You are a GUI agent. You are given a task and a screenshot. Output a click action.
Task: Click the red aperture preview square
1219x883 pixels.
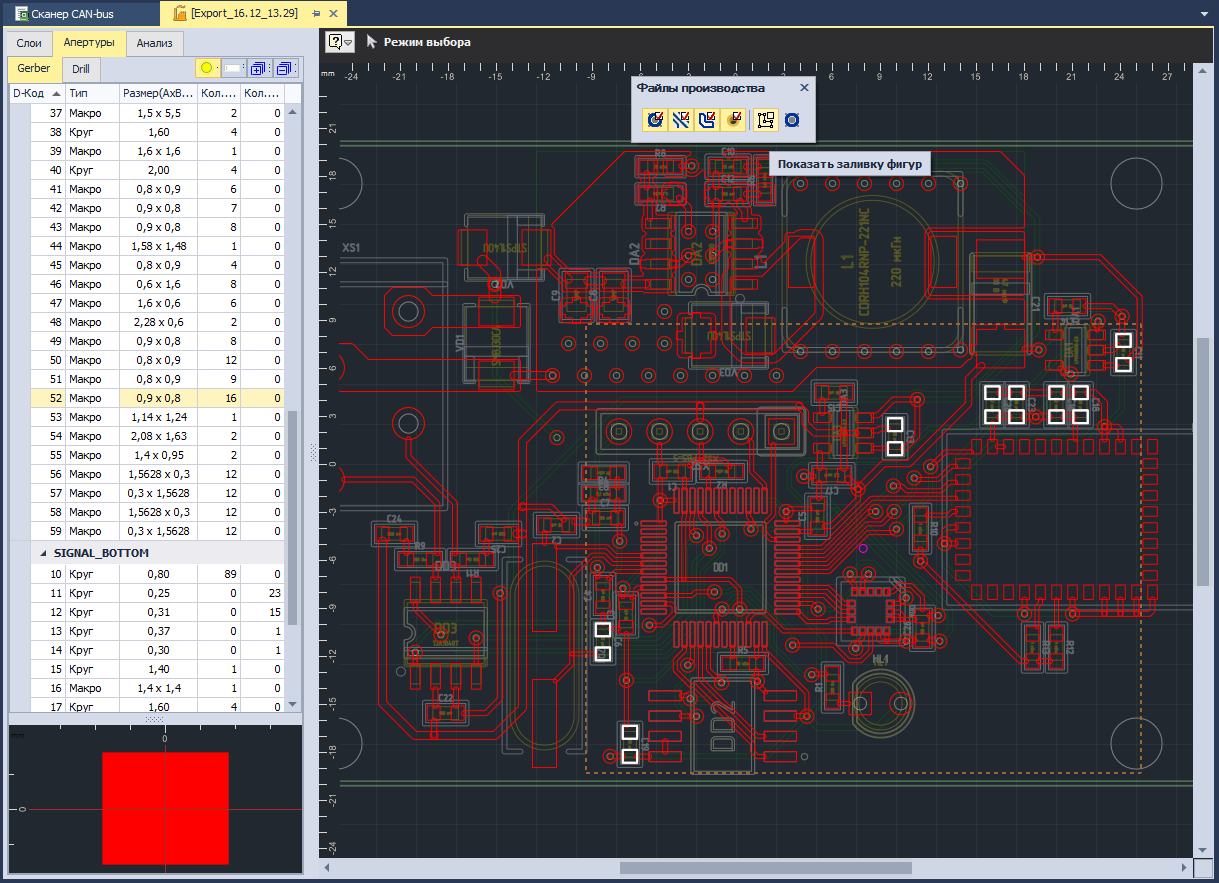click(165, 808)
